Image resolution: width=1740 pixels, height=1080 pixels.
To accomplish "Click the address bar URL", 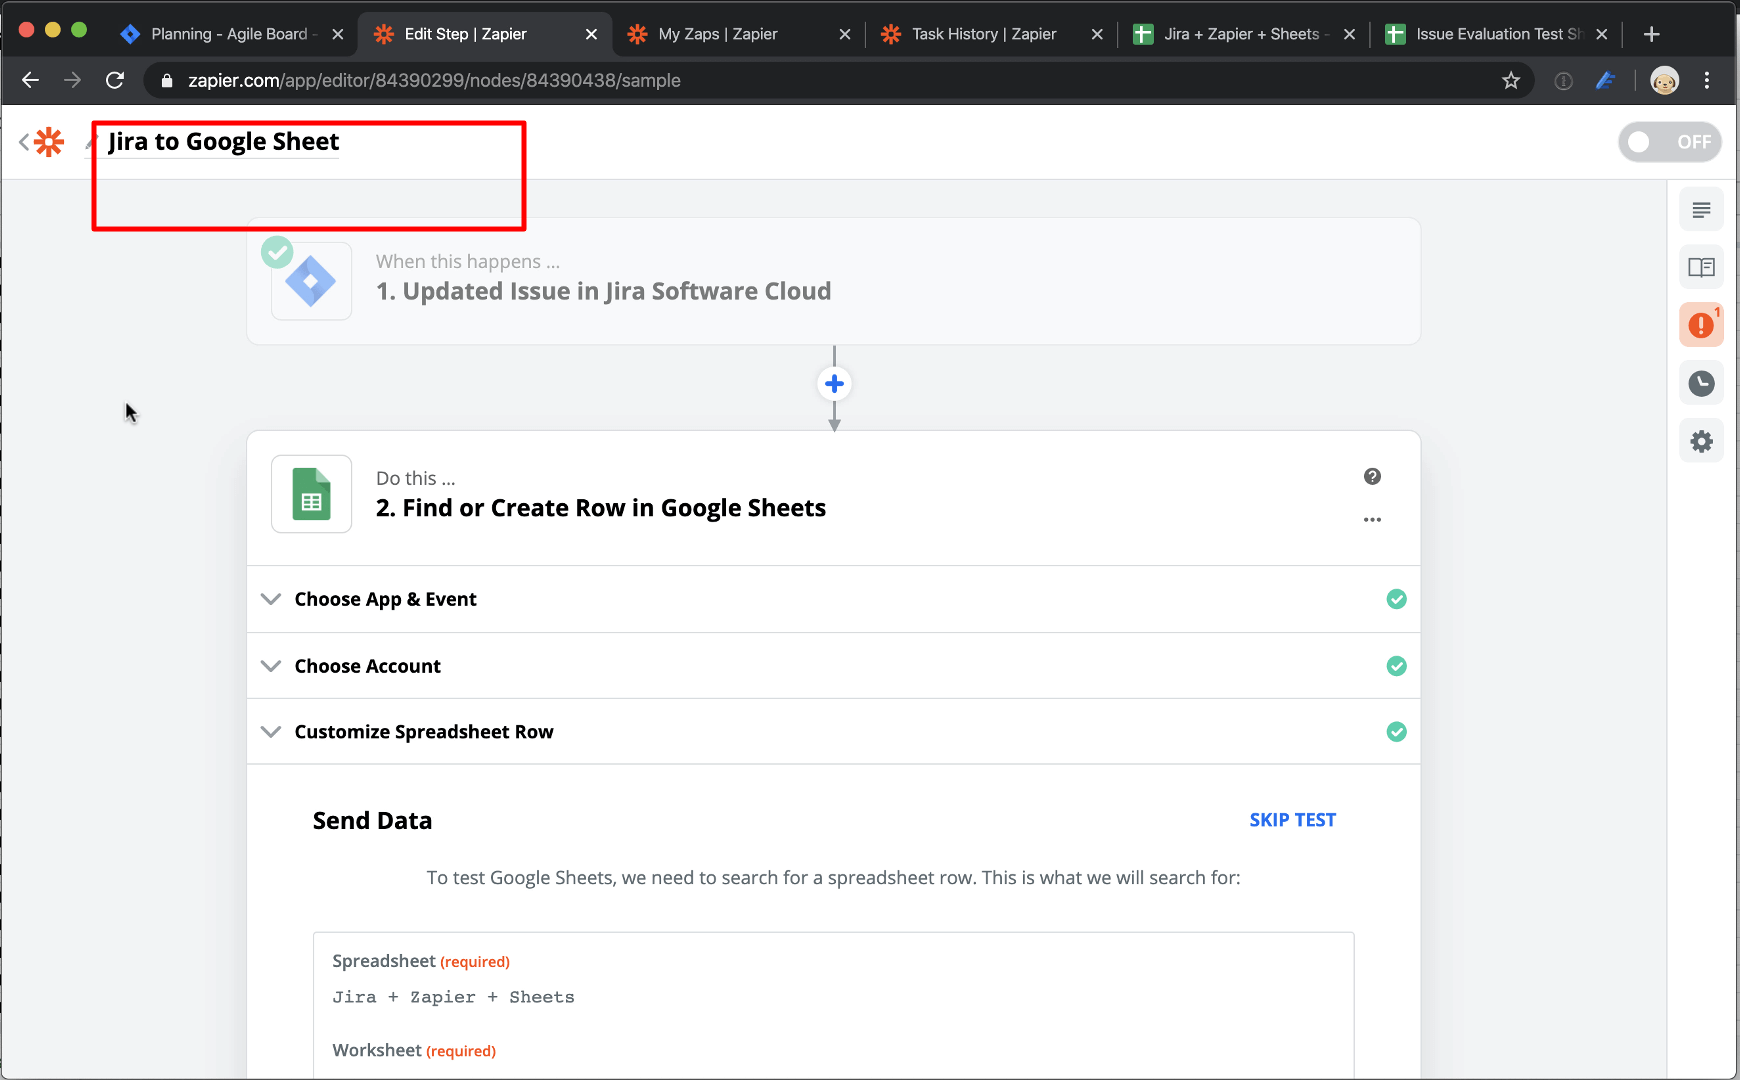I will point(434,80).
